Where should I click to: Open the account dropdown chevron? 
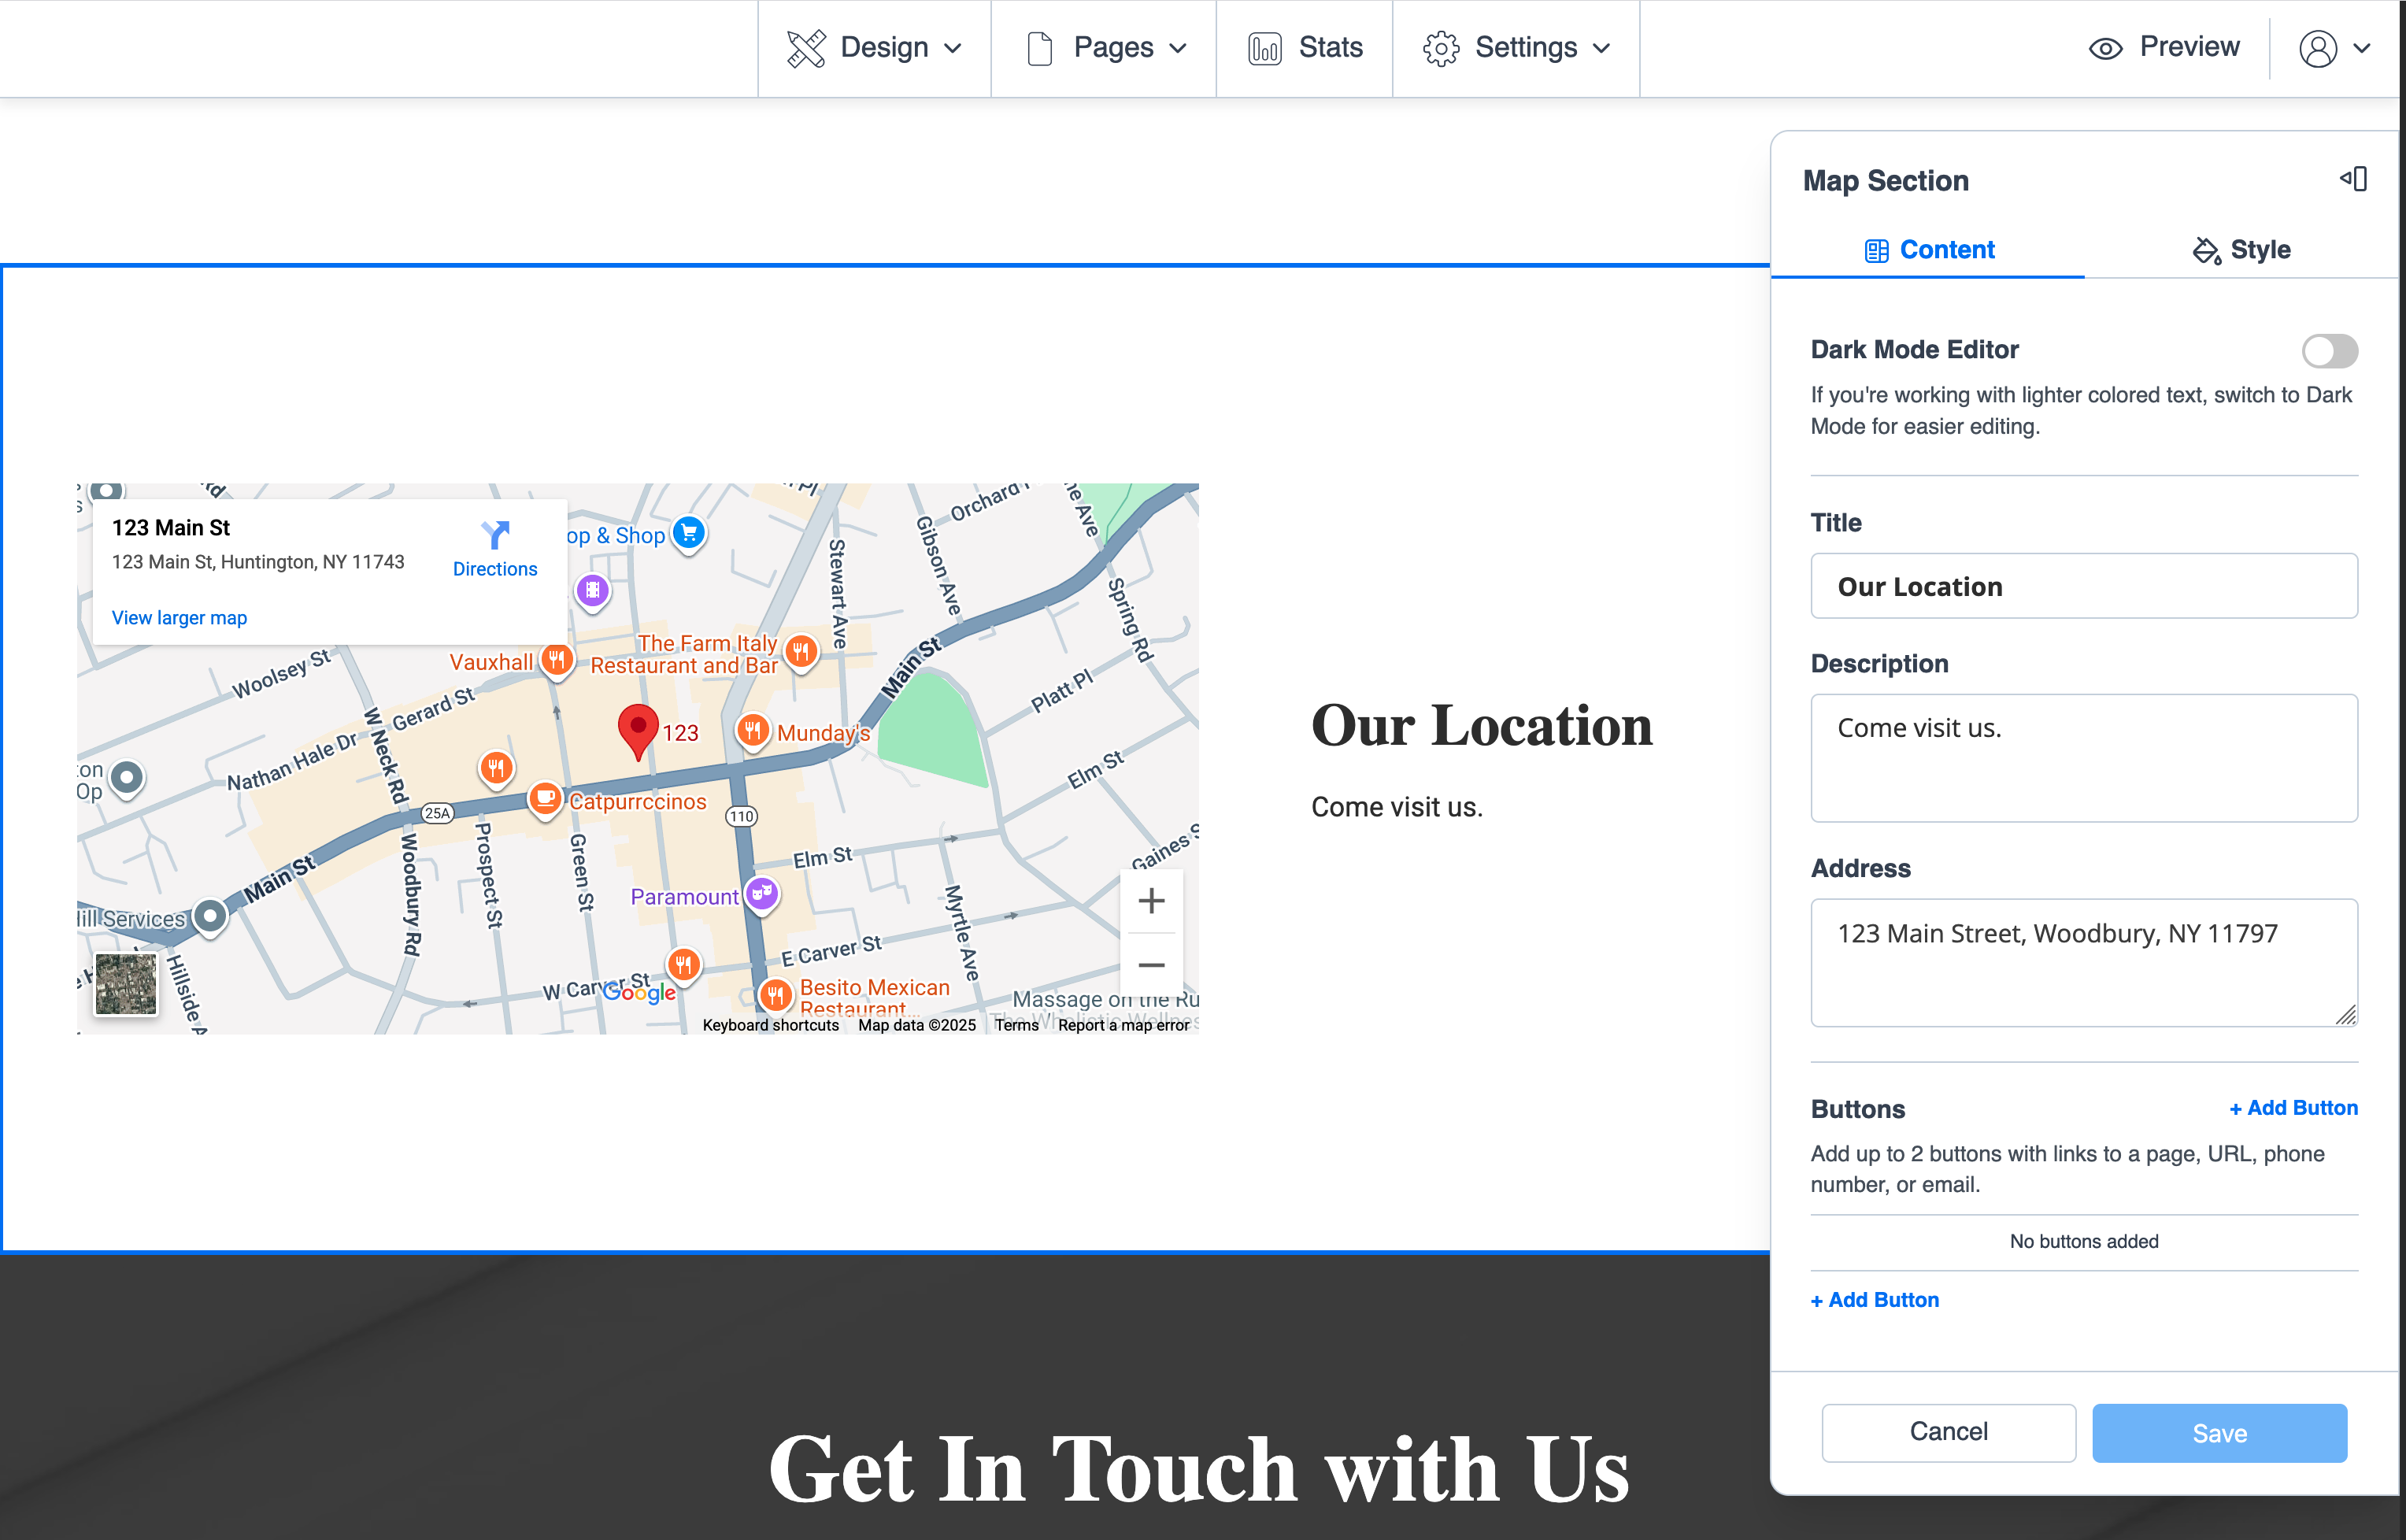[x=2362, y=48]
